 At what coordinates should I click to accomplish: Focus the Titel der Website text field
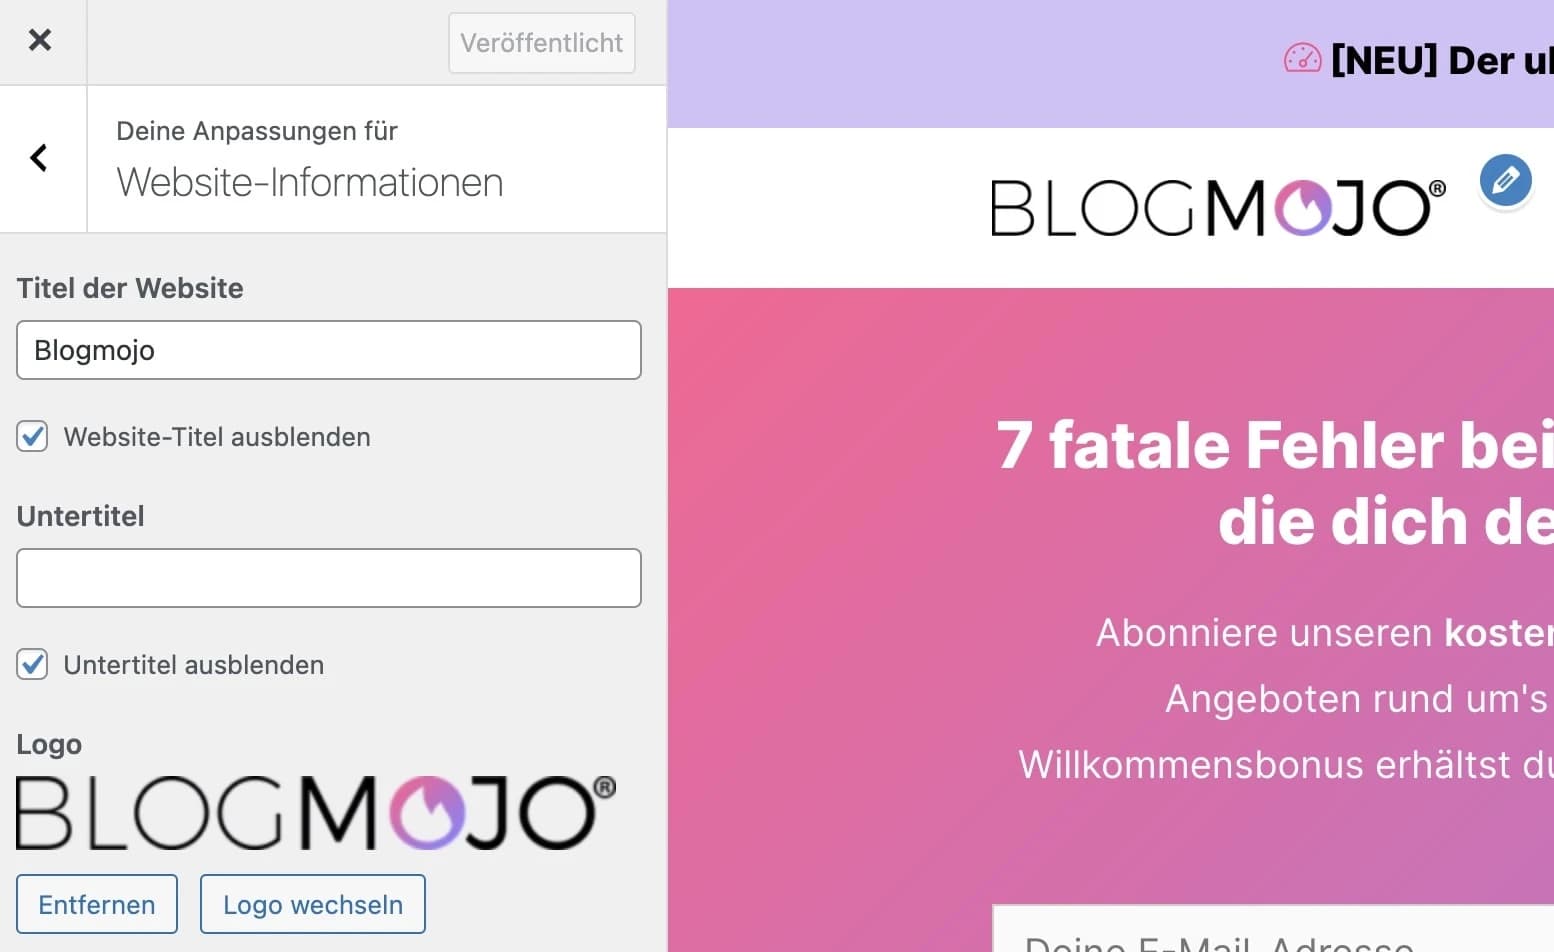(x=328, y=350)
